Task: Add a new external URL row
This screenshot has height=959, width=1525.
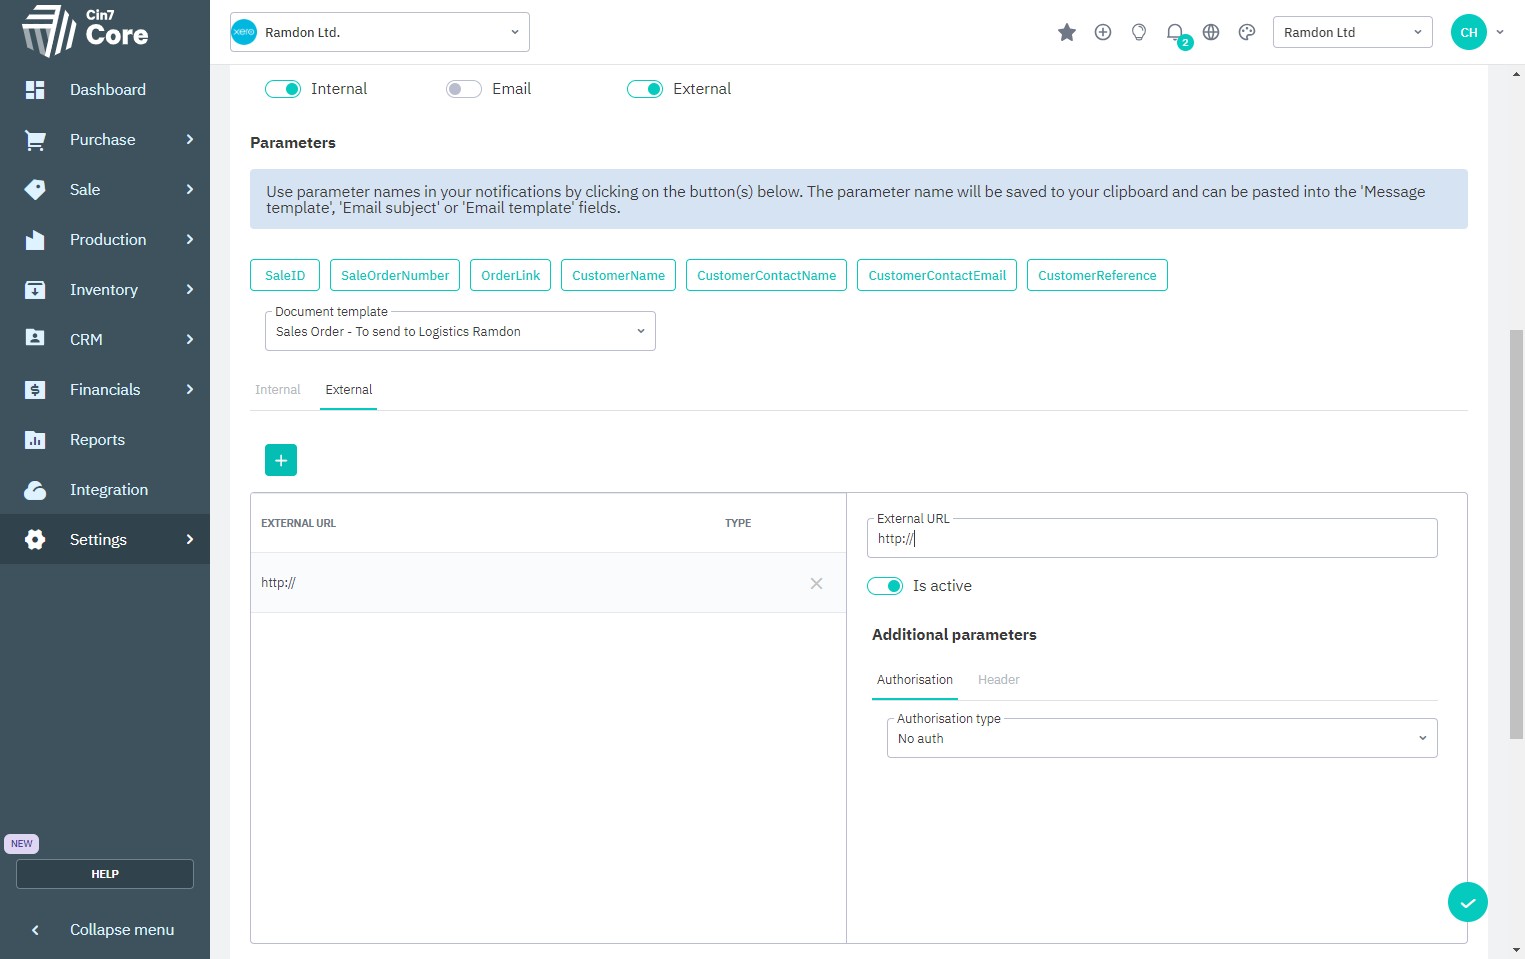Action: click(x=281, y=460)
